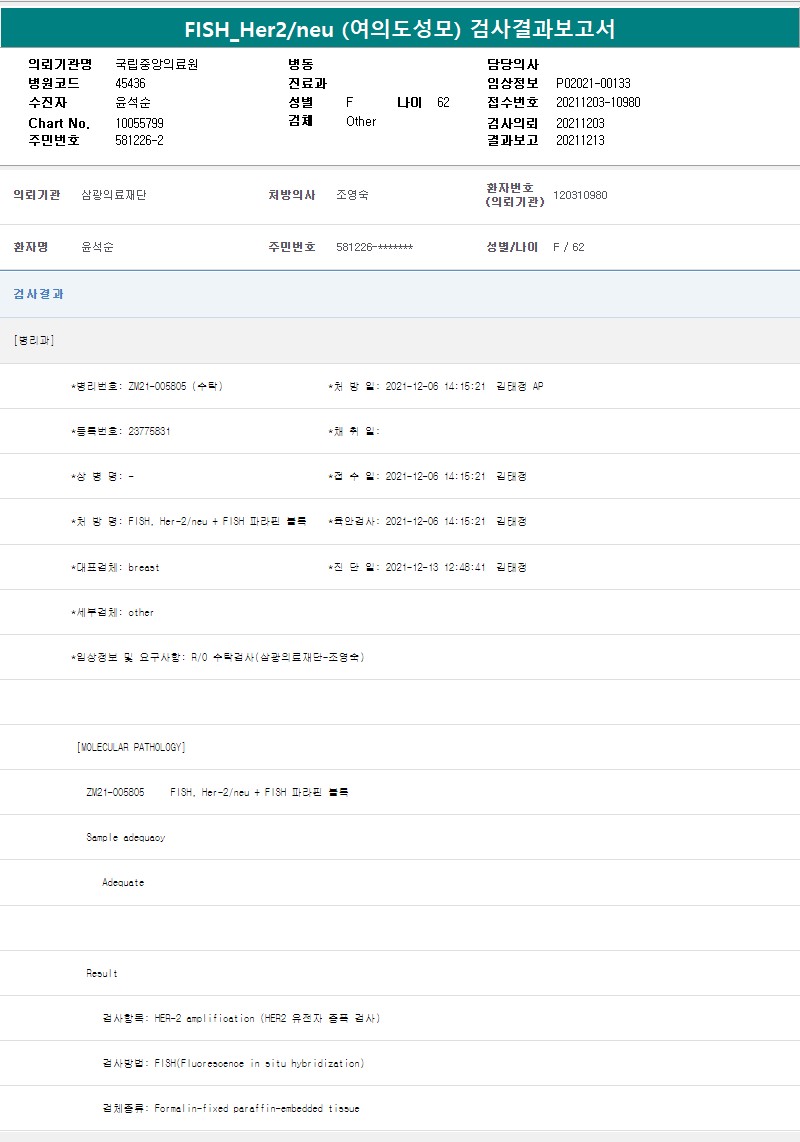The height and width of the screenshot is (1142, 800).
Task: Select reception number 20211203-10980
Action: point(597,103)
